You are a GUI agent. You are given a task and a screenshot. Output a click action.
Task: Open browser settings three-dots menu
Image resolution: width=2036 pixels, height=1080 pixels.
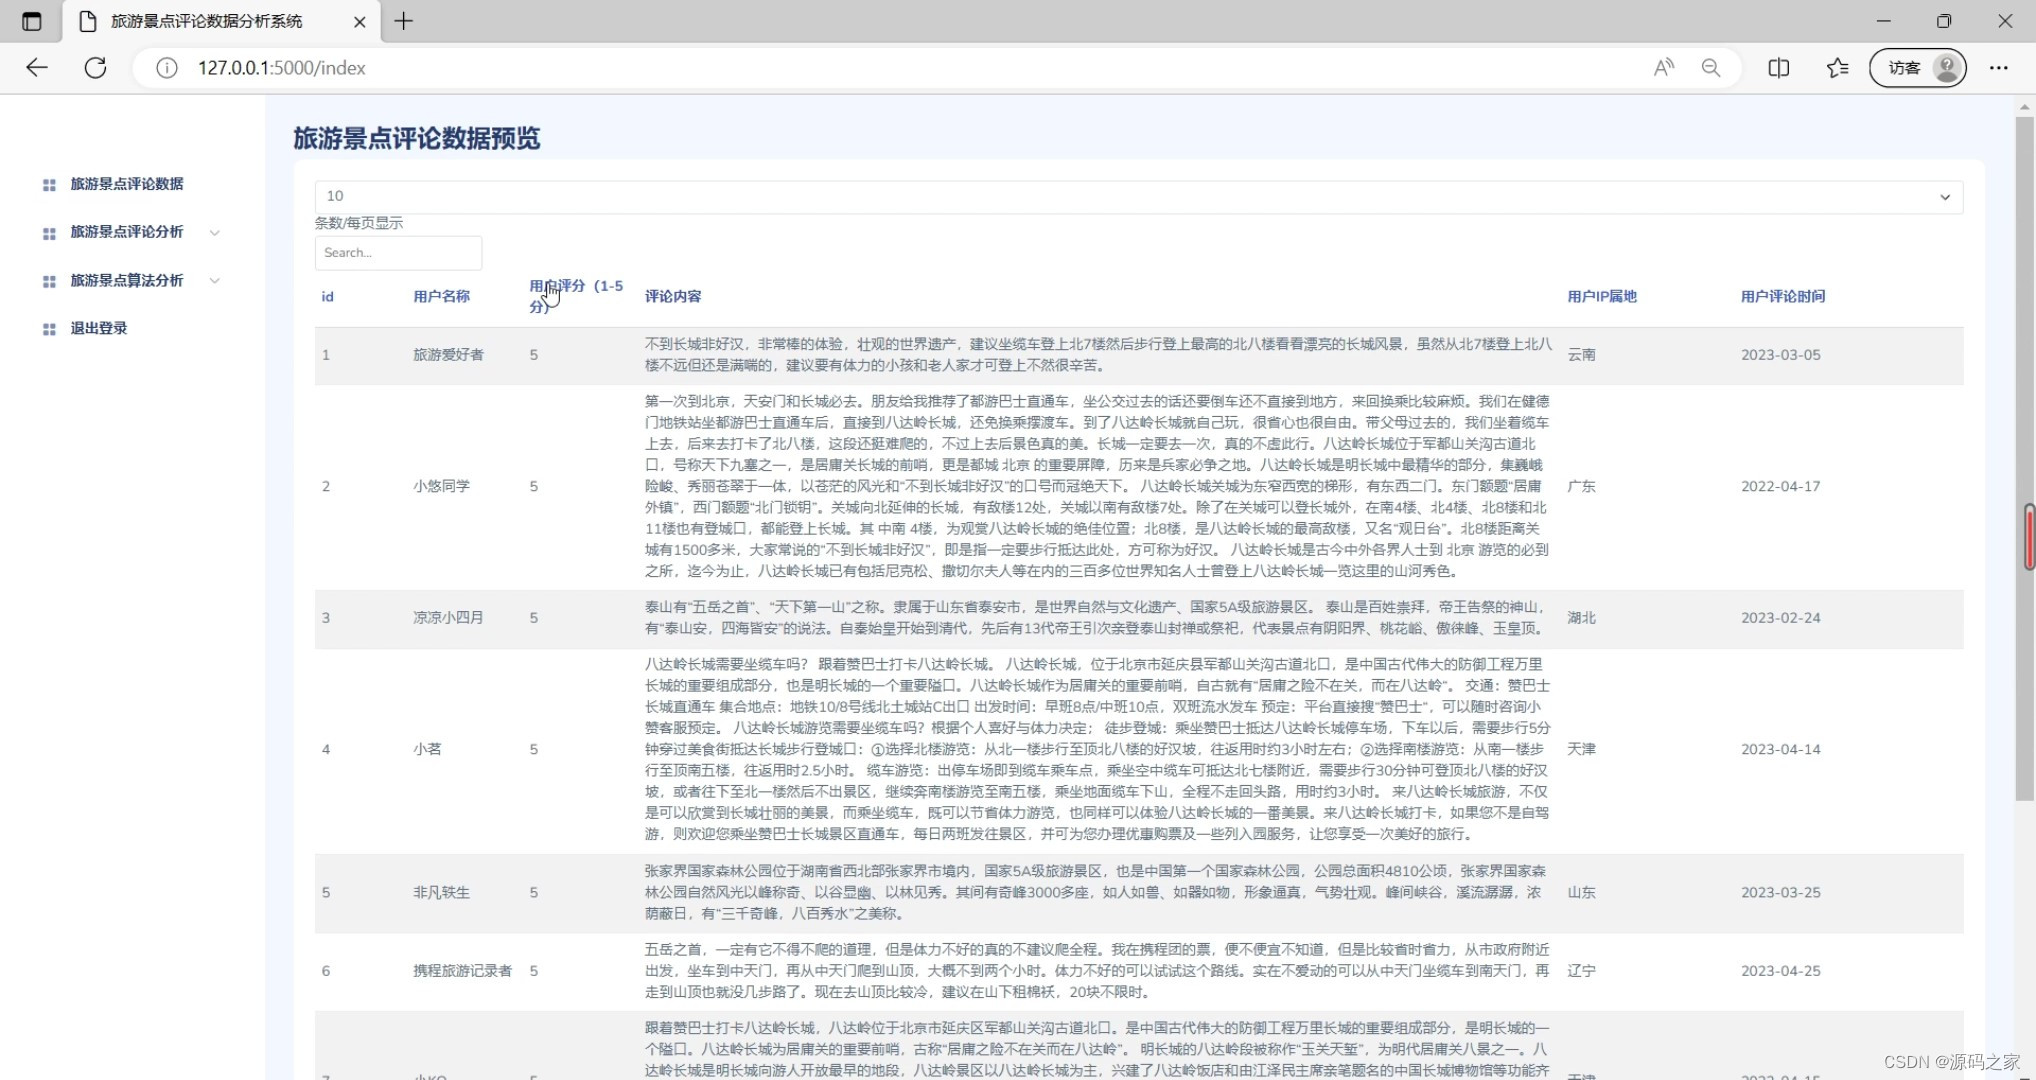(1998, 68)
